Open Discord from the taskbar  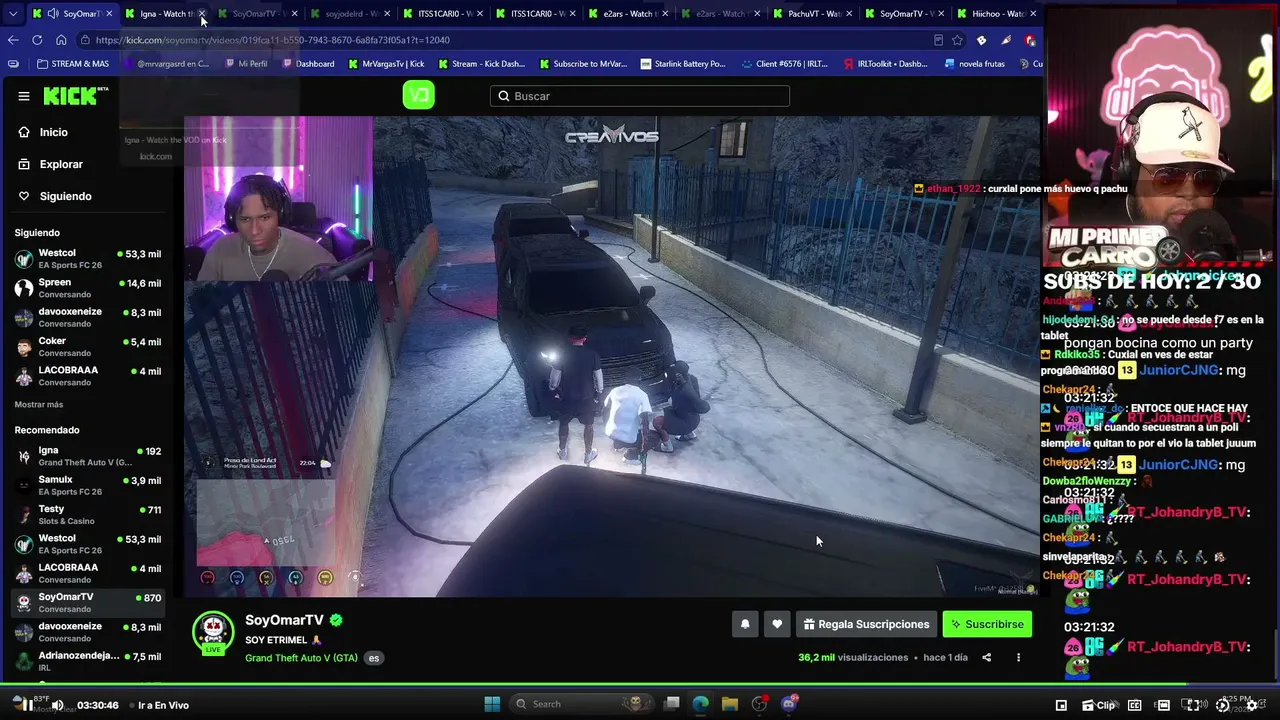click(x=789, y=704)
